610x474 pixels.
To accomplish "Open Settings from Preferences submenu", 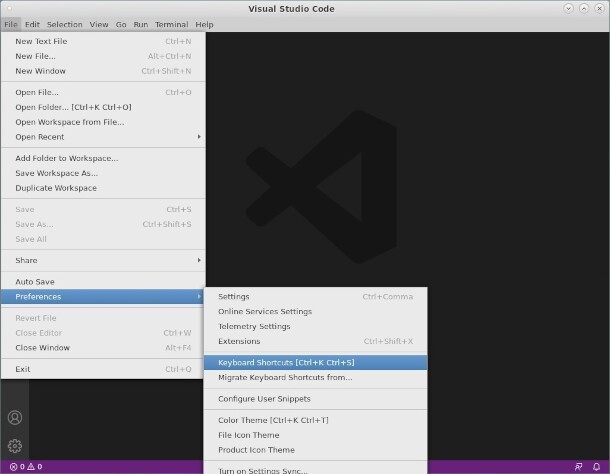I will [316, 297].
